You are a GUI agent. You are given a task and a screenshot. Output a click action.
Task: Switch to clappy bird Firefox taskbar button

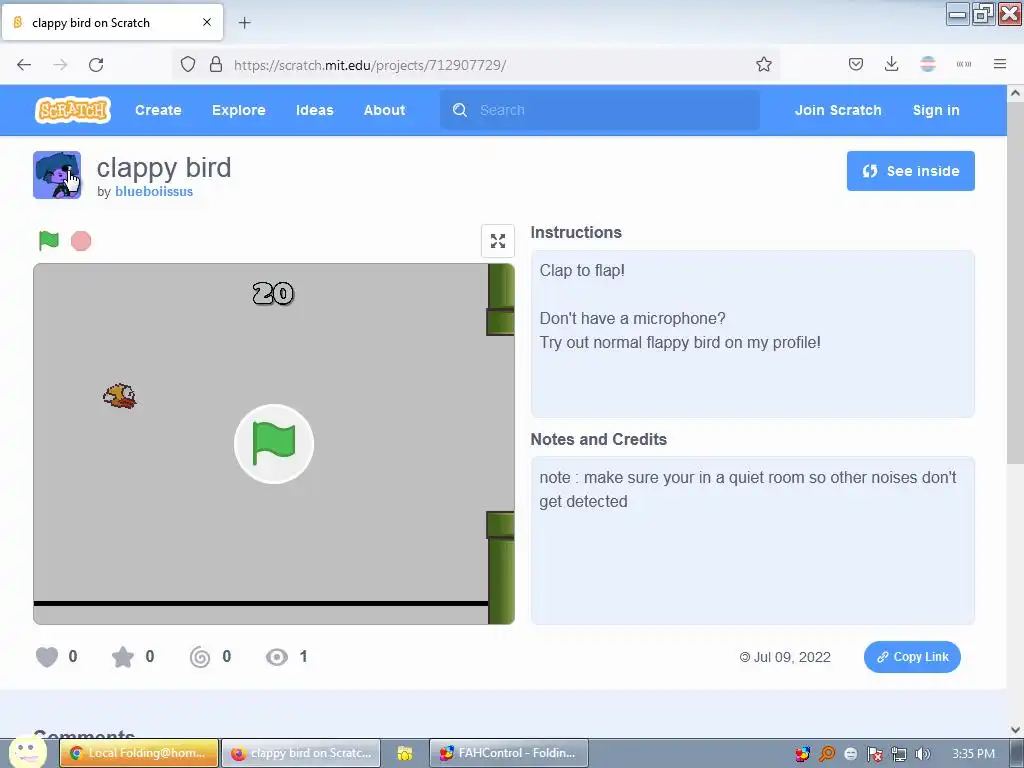(300, 753)
